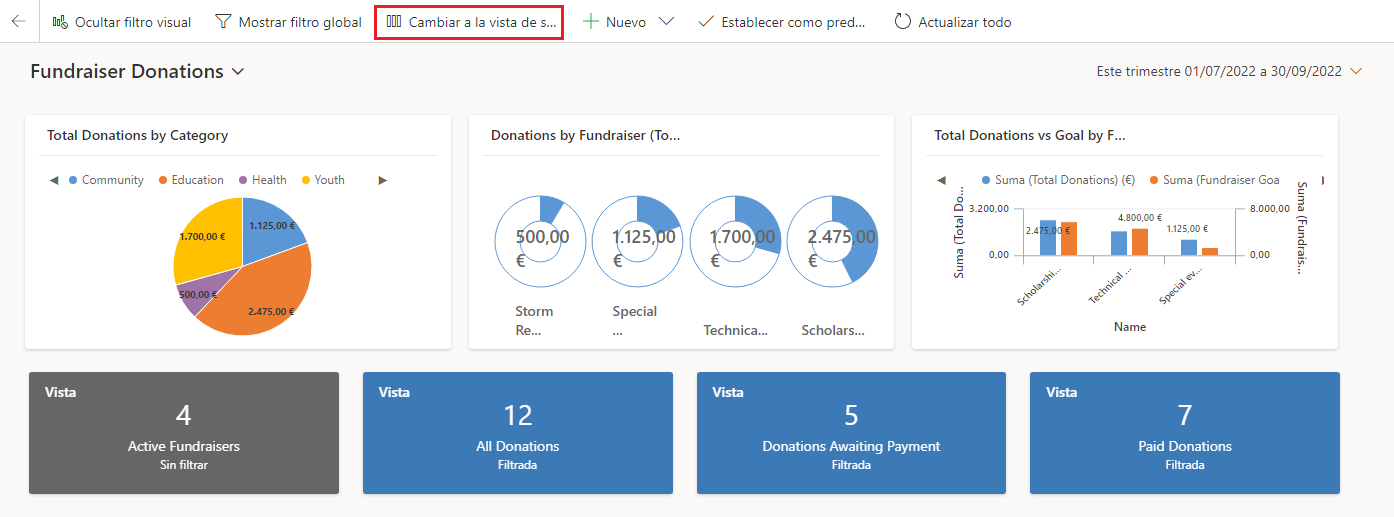The width and height of the screenshot is (1394, 517).
Task: Open the Fundraiser Donations dashboard selector
Action: coord(137,71)
